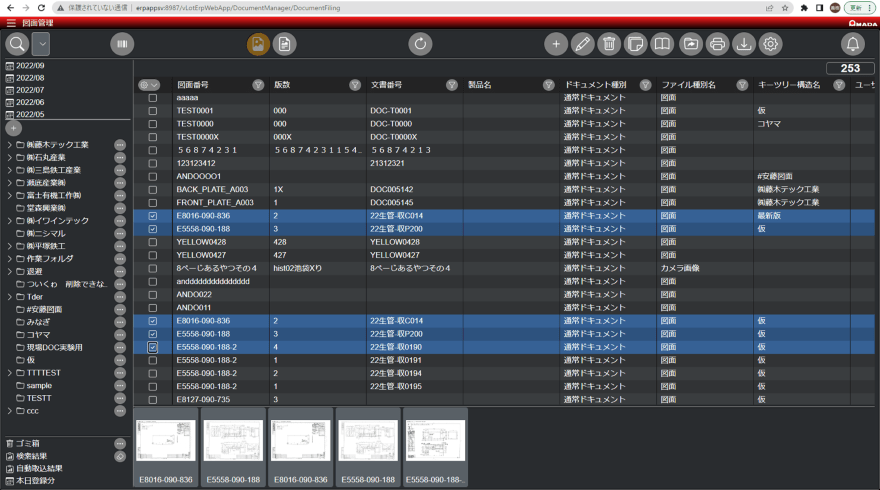Click the printer icon
This screenshot has width=880, height=490.
717,44
